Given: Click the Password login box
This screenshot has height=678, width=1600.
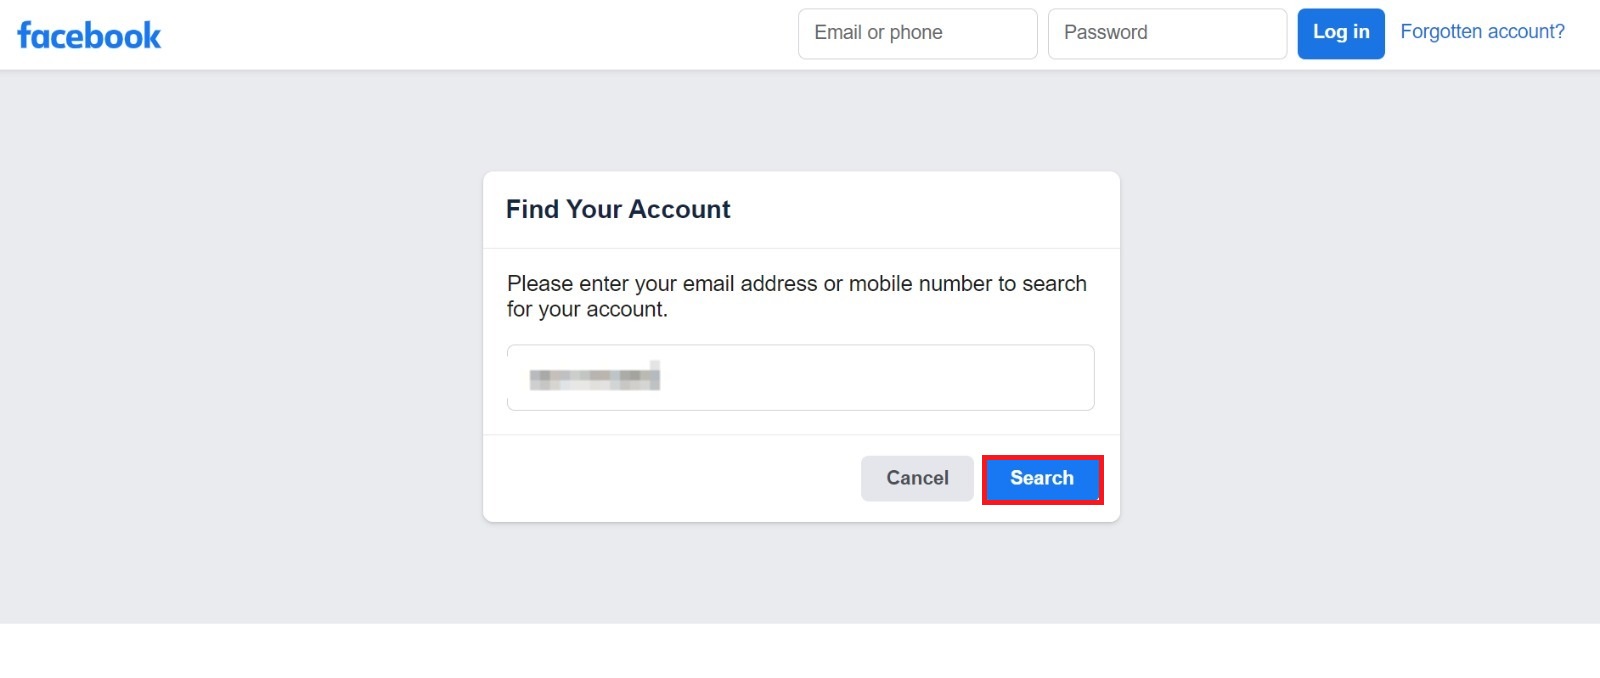Looking at the screenshot, I should click(x=1166, y=33).
